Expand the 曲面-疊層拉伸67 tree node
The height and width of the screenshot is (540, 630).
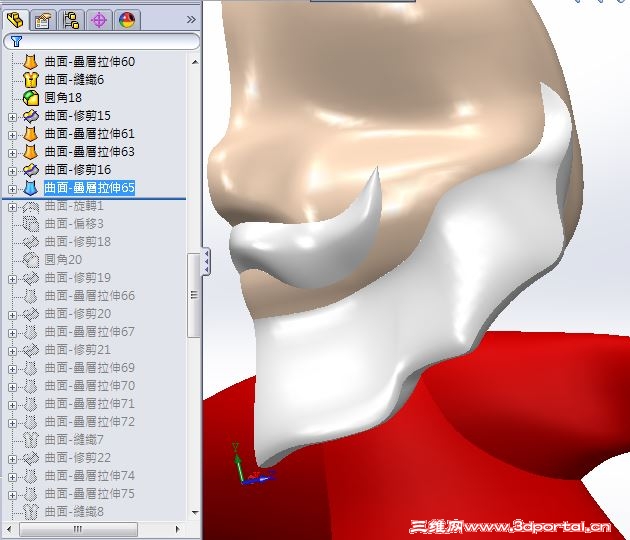pyautogui.click(x=12, y=333)
